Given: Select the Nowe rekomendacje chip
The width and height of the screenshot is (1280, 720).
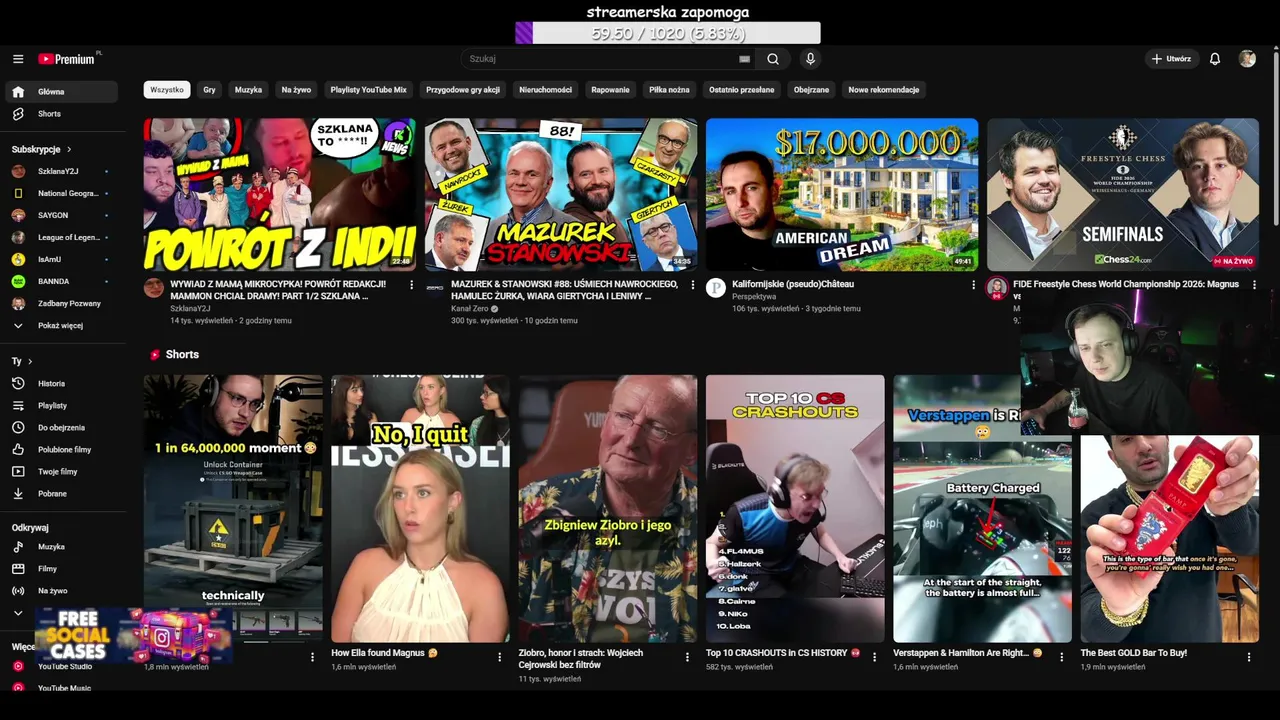Looking at the screenshot, I should [x=884, y=90].
